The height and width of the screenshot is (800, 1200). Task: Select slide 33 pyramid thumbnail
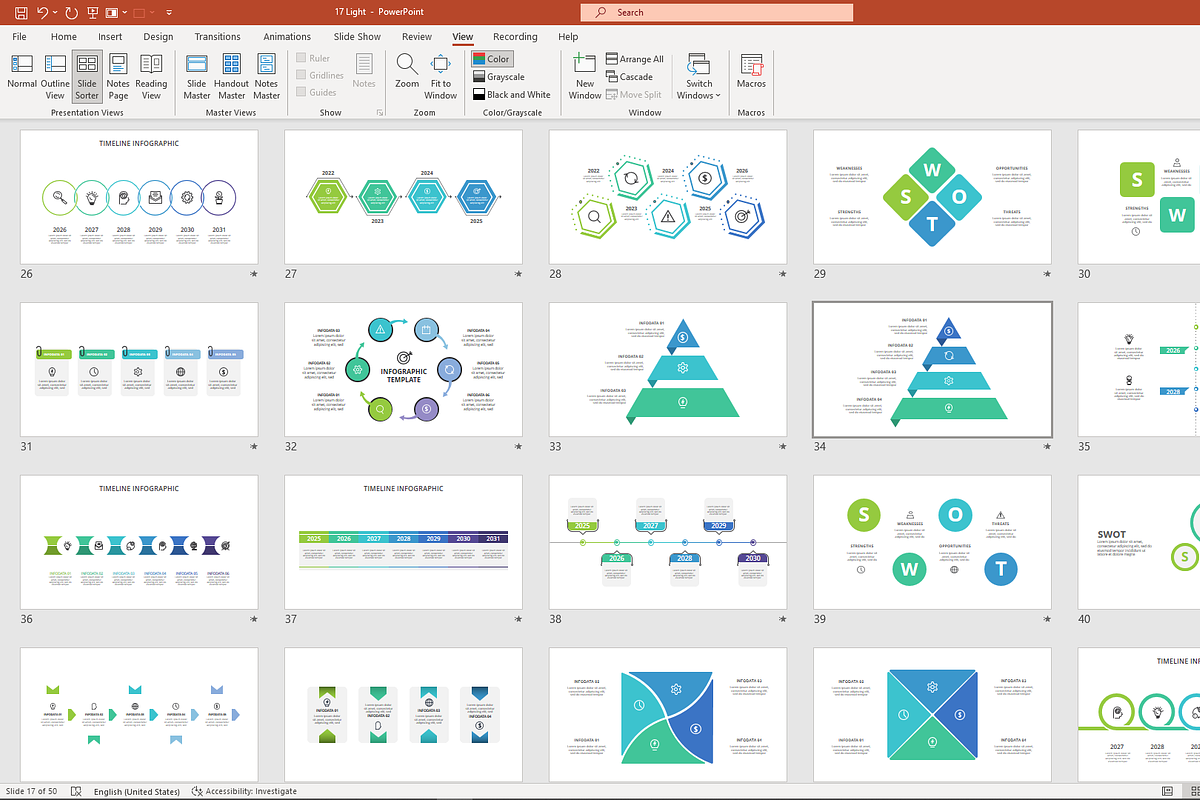click(x=667, y=370)
